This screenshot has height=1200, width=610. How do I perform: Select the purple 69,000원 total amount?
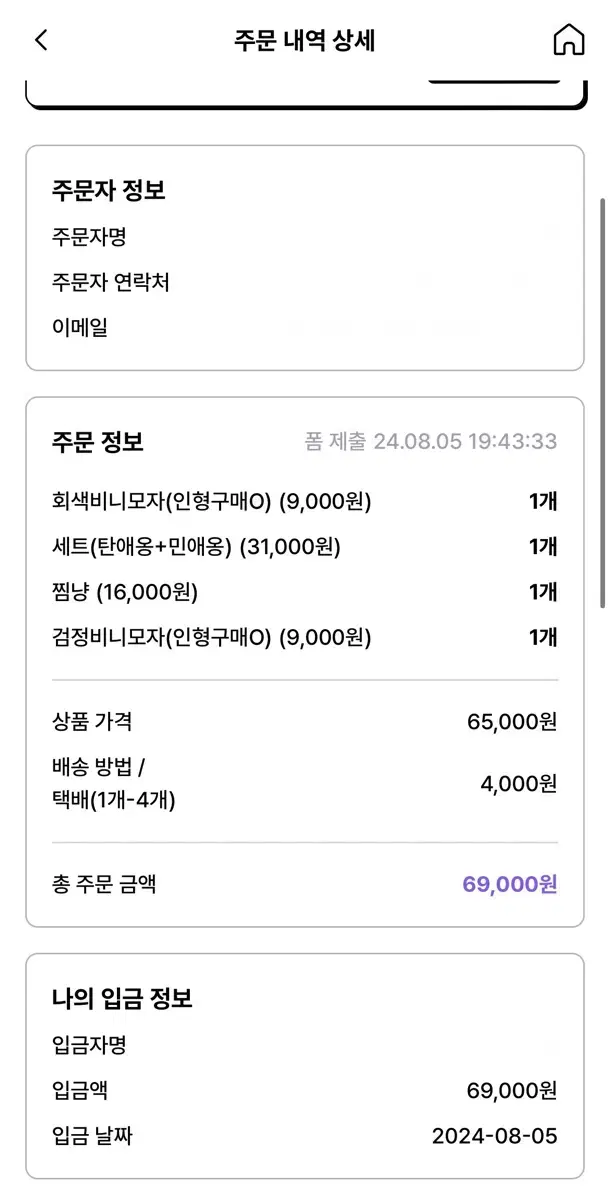point(510,884)
